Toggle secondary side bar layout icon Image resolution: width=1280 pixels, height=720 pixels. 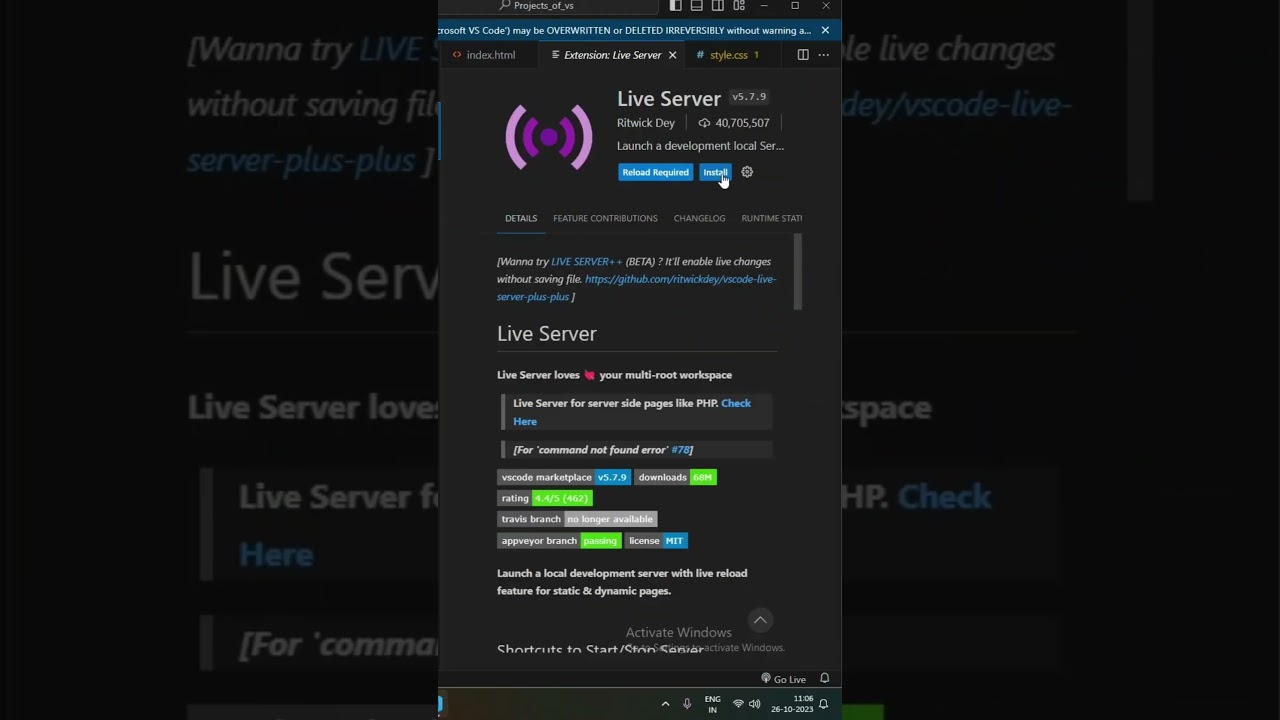tap(718, 6)
